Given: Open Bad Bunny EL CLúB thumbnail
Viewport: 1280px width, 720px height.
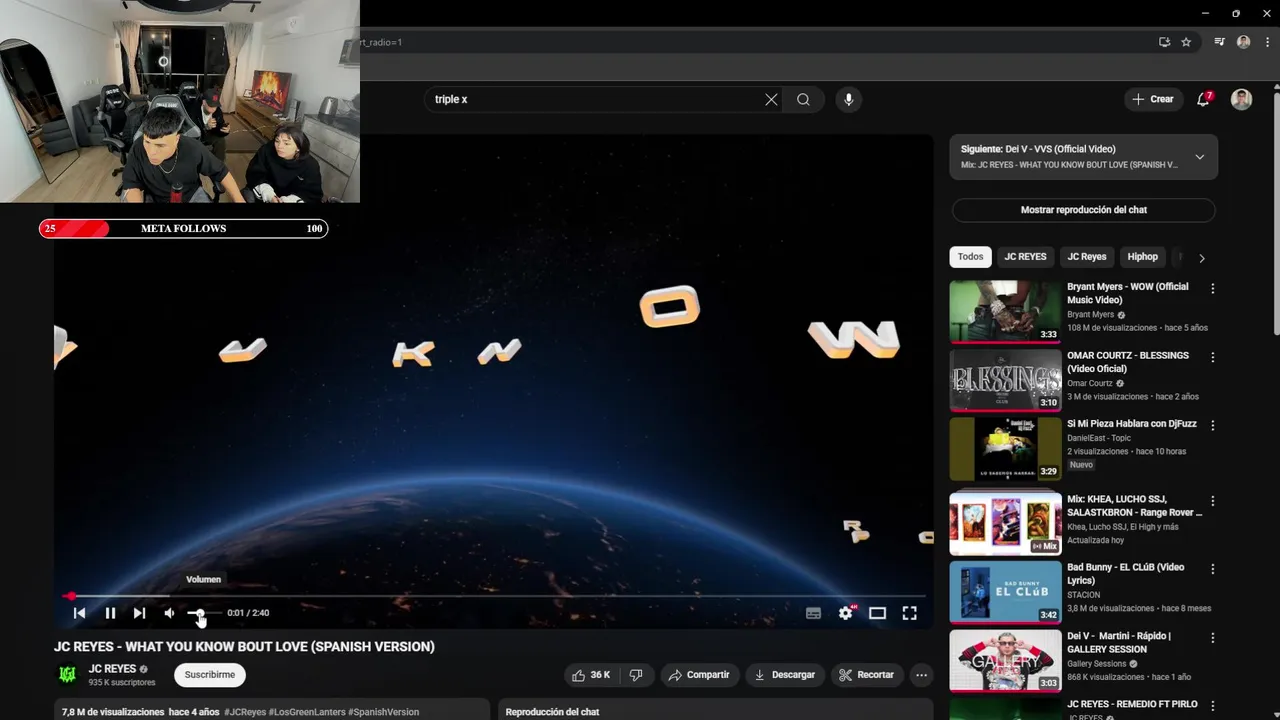Looking at the screenshot, I should click(1005, 591).
